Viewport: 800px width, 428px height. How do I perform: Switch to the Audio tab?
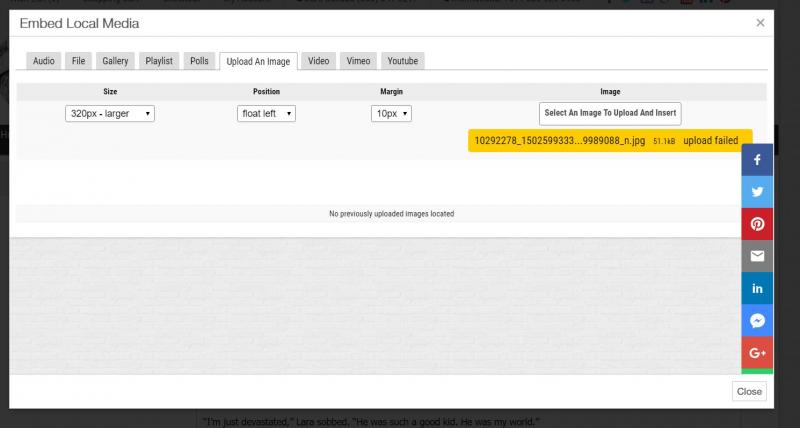(44, 61)
